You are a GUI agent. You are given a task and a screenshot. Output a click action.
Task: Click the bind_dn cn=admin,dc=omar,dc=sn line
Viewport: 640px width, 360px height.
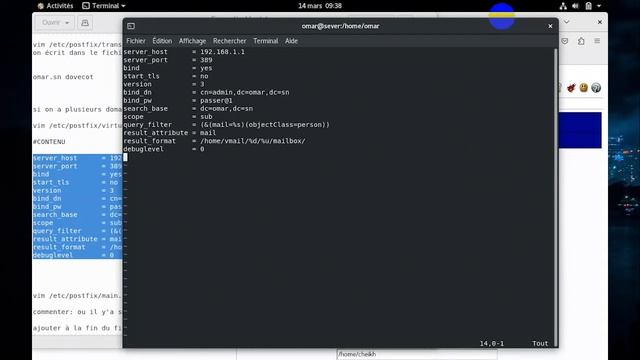pyautogui.click(x=206, y=92)
